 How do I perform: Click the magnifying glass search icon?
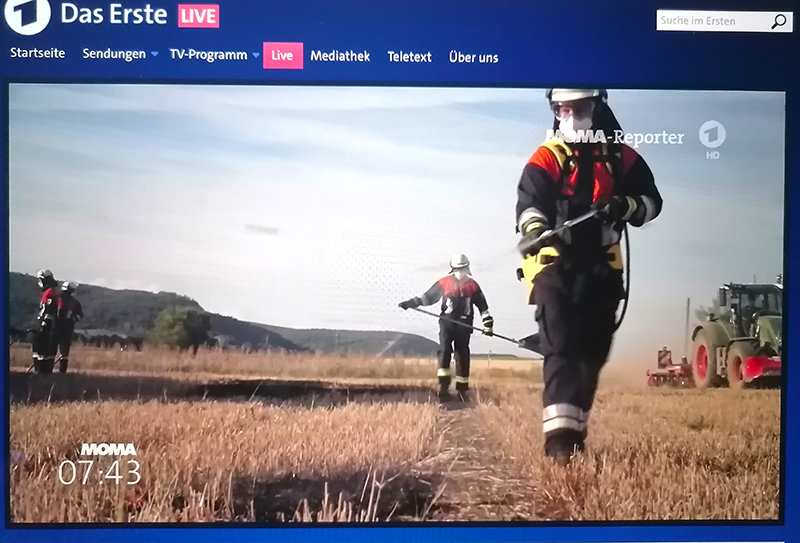point(779,21)
